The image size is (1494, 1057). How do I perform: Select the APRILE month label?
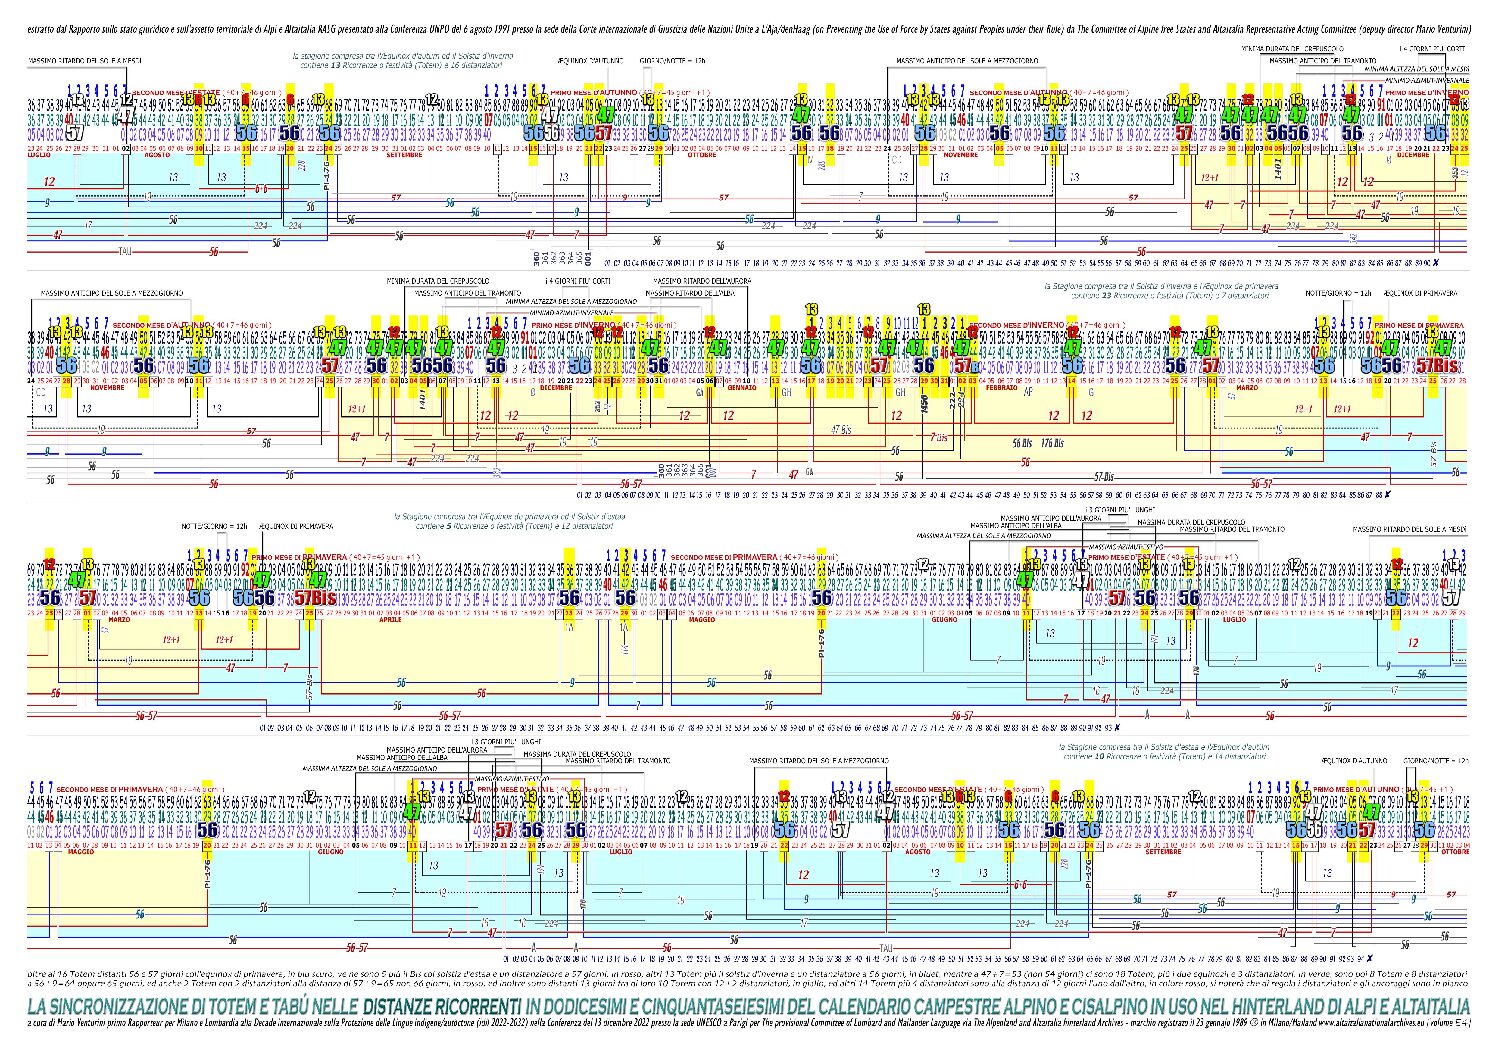pos(390,619)
